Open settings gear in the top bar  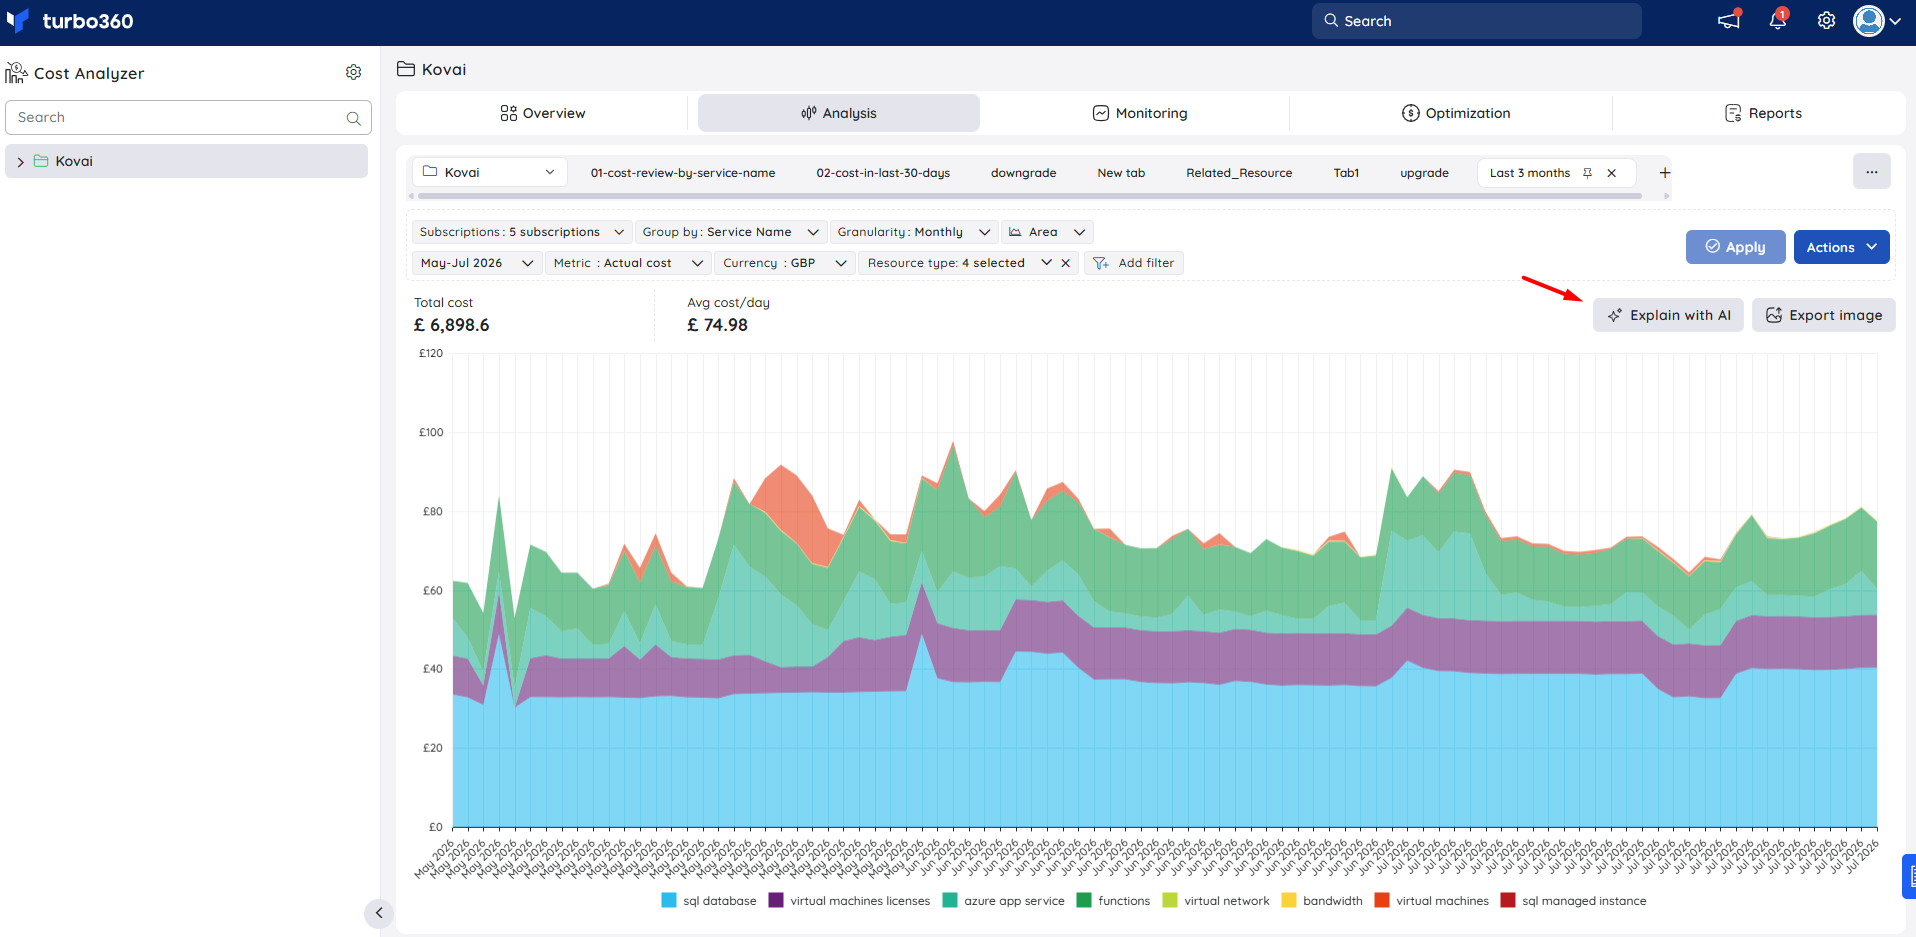click(1826, 21)
